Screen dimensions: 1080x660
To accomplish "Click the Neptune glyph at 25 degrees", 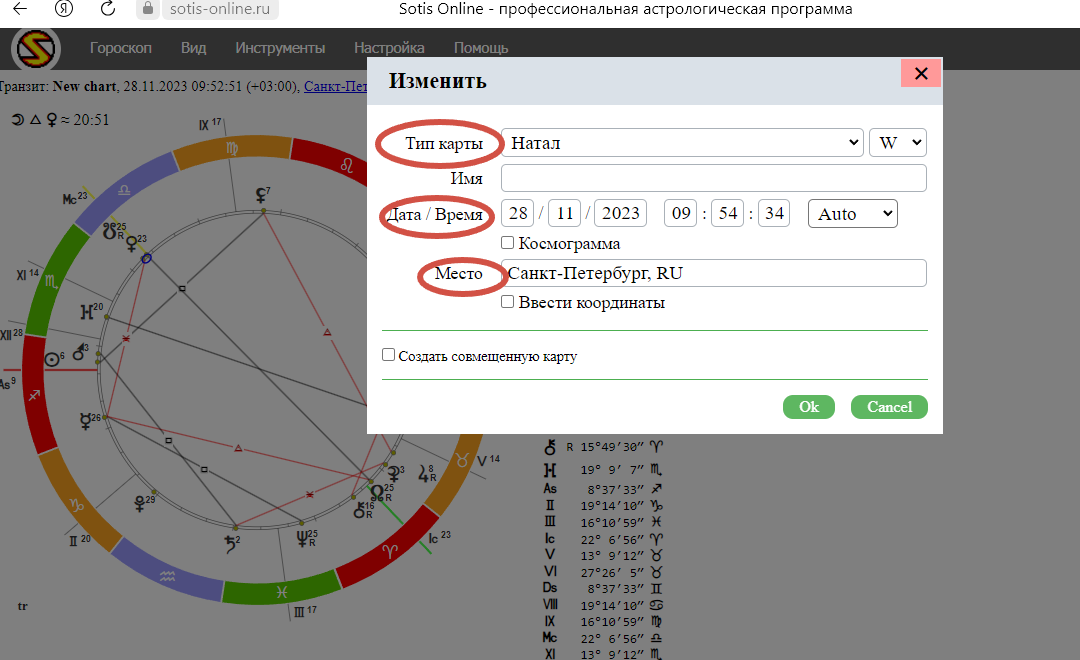I will click(x=304, y=538).
